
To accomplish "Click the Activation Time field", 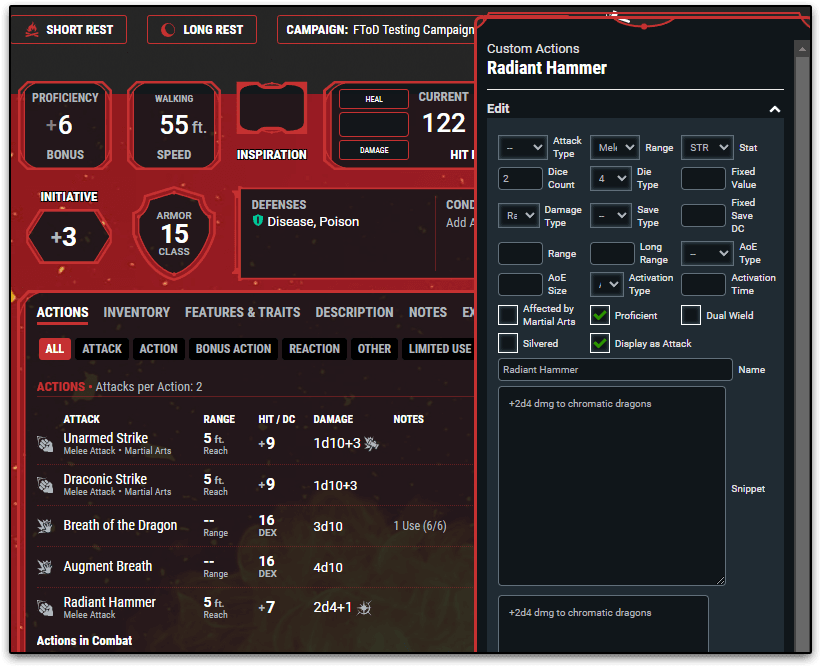I will 703,284.
